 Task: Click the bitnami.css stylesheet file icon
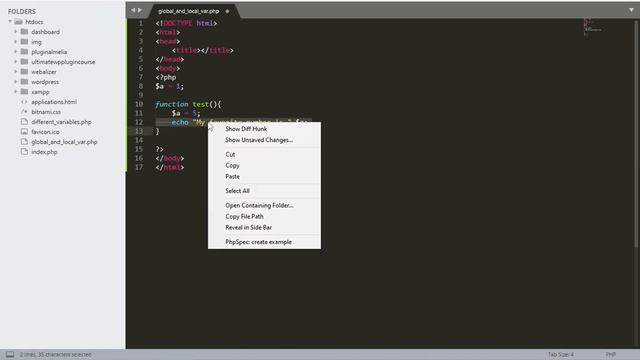24,111
